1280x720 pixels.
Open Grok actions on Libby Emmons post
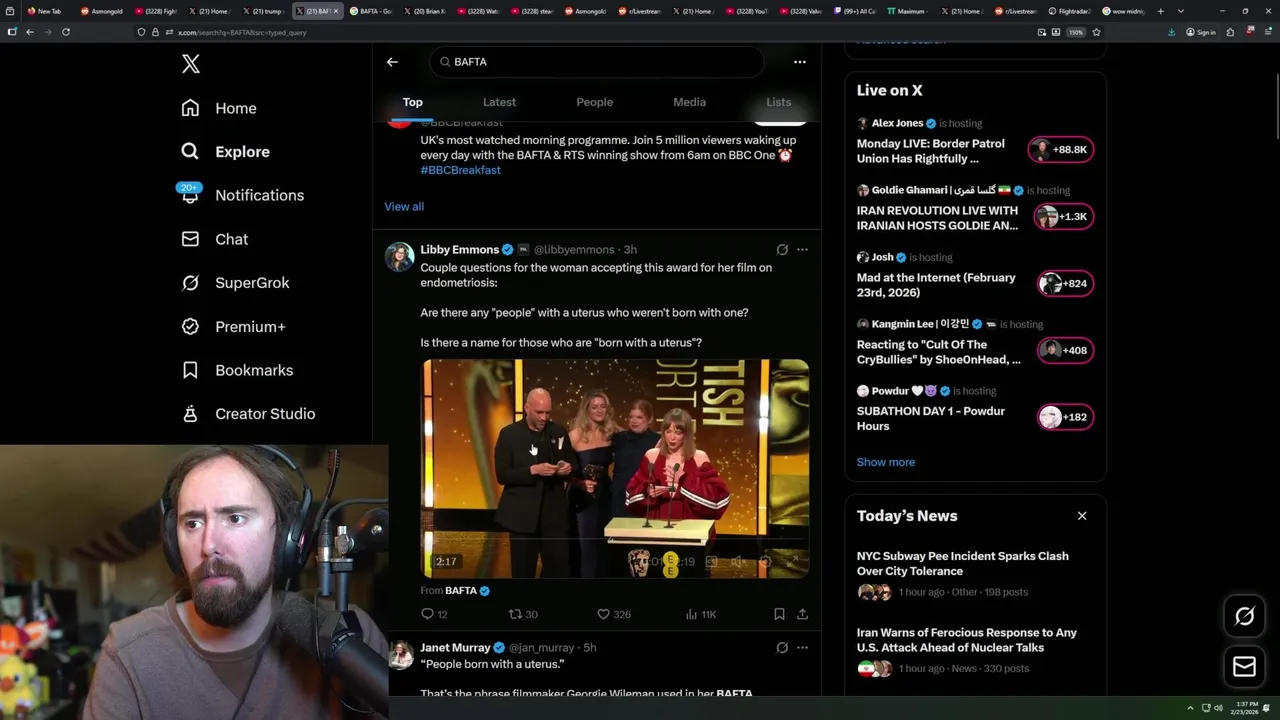point(782,250)
